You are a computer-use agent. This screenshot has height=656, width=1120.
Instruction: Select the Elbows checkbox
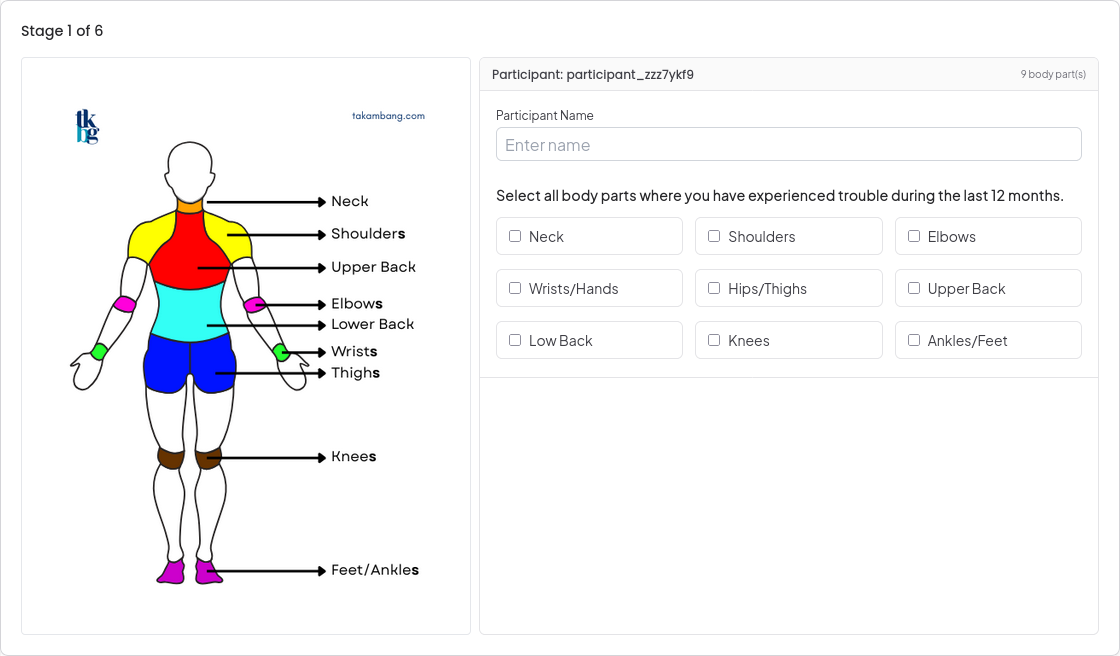point(914,236)
